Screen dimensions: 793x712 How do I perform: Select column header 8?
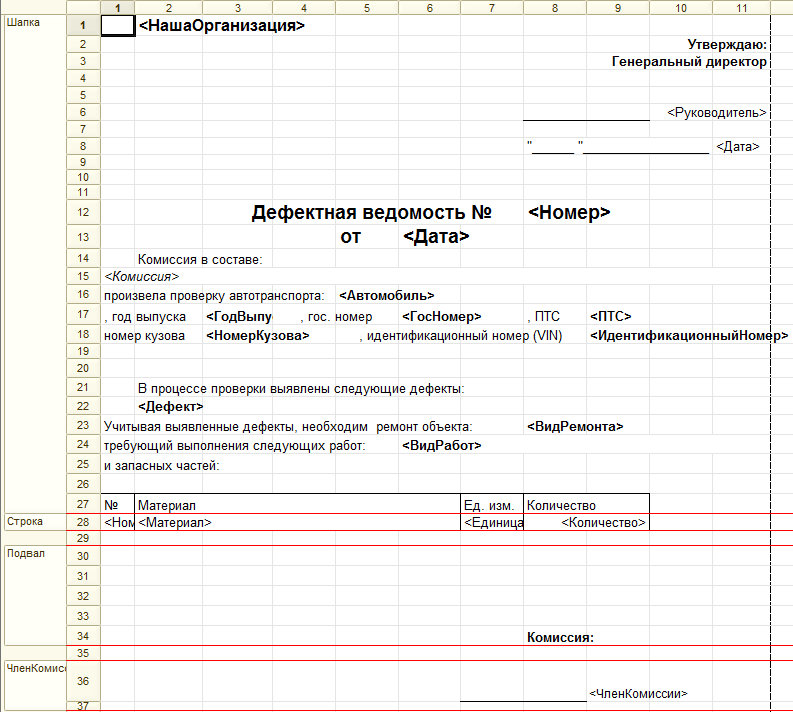(555, 8)
